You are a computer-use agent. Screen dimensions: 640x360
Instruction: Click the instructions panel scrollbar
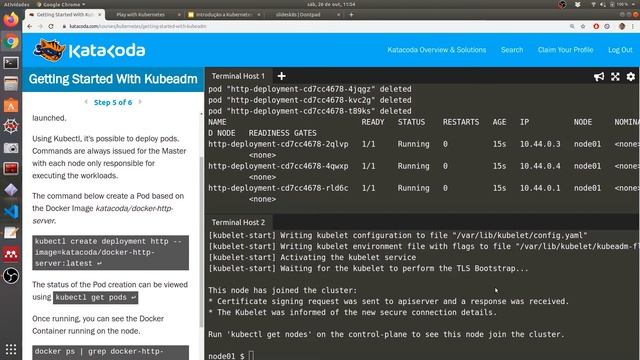(x=201, y=241)
